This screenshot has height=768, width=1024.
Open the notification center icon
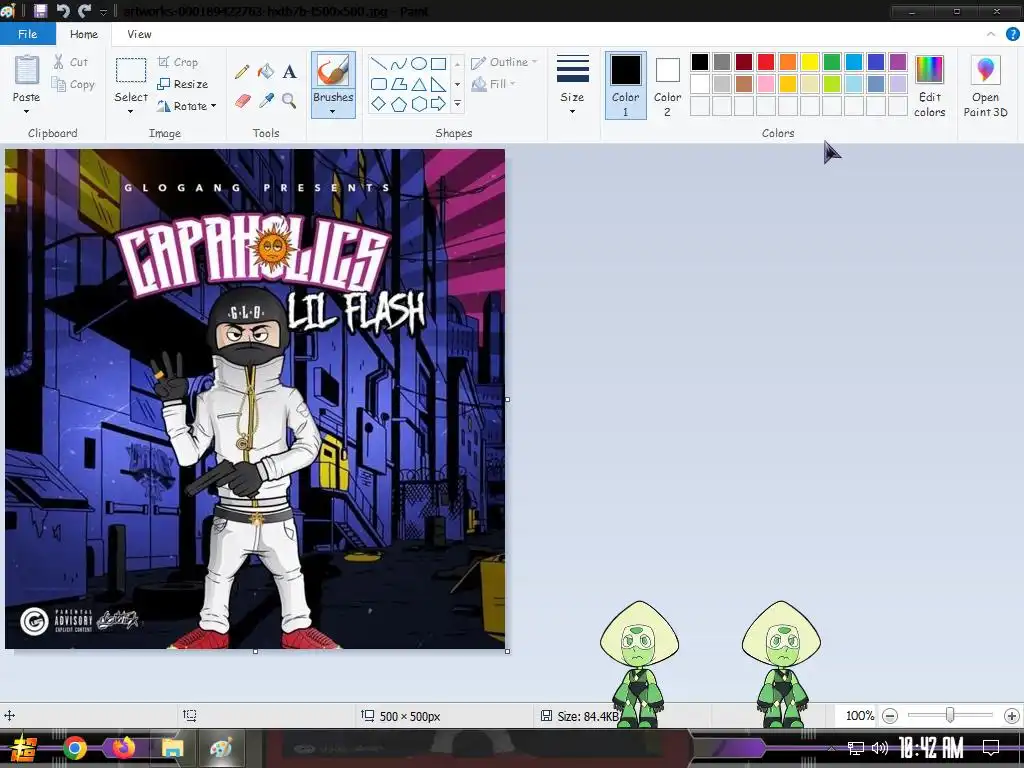(991, 747)
